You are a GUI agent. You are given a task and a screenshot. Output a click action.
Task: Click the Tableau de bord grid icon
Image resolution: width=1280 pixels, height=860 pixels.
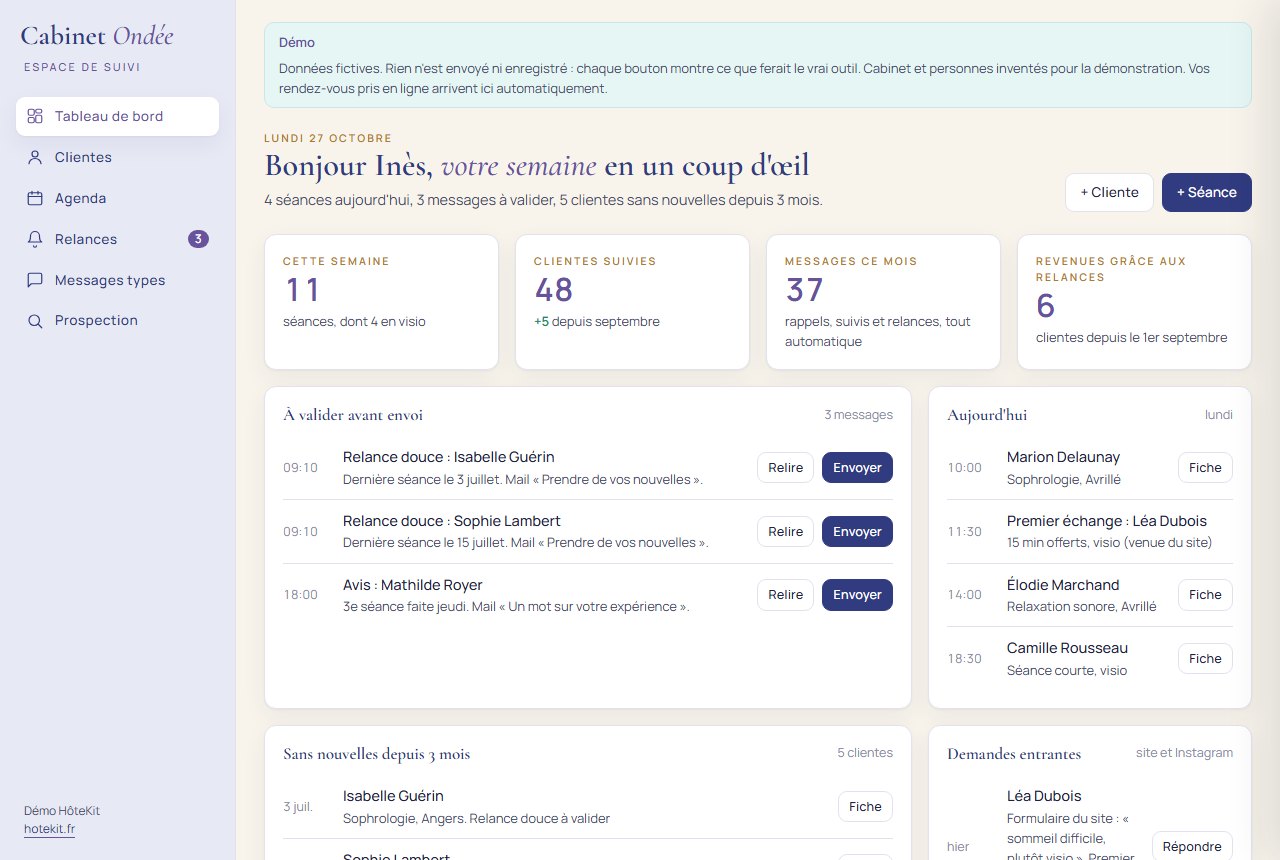pos(35,116)
